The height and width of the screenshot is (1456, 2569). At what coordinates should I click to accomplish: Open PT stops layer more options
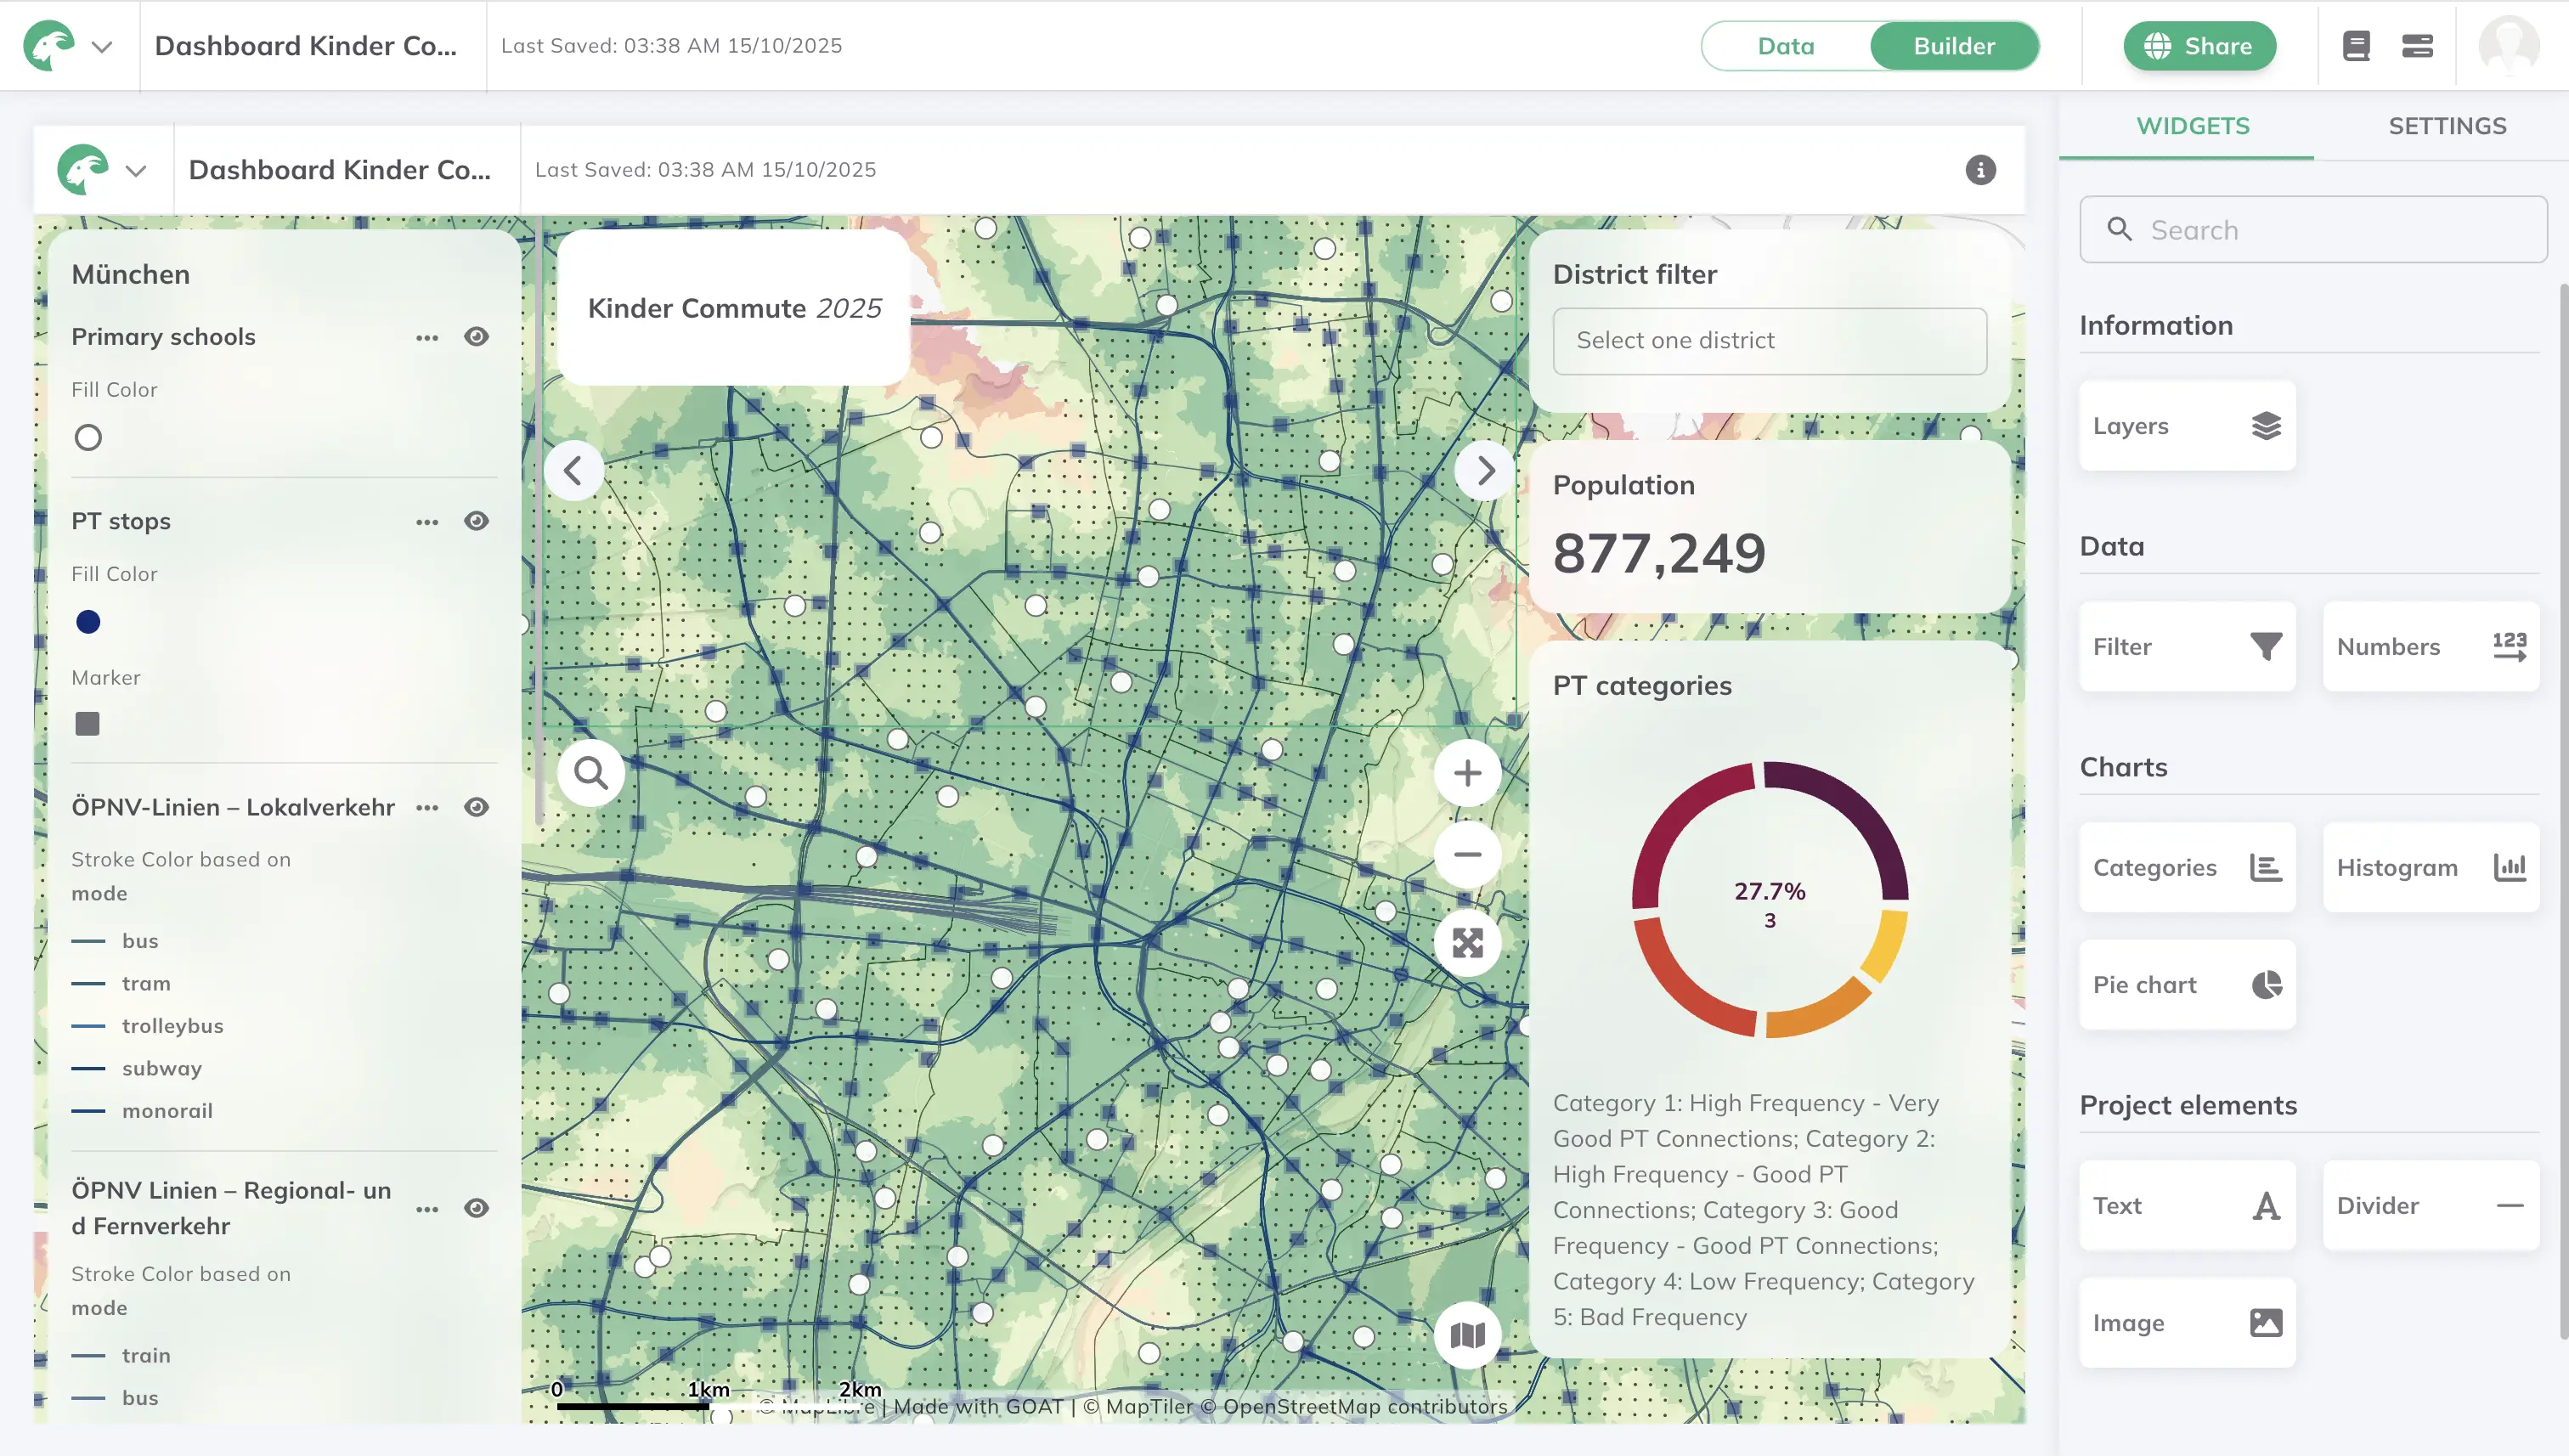[x=427, y=522]
